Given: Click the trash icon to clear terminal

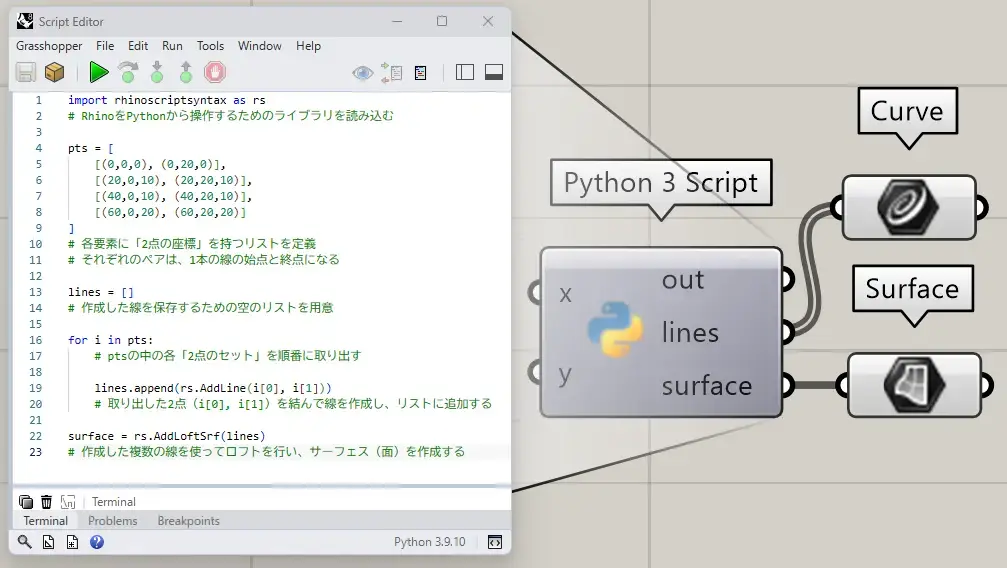Looking at the screenshot, I should (46, 502).
